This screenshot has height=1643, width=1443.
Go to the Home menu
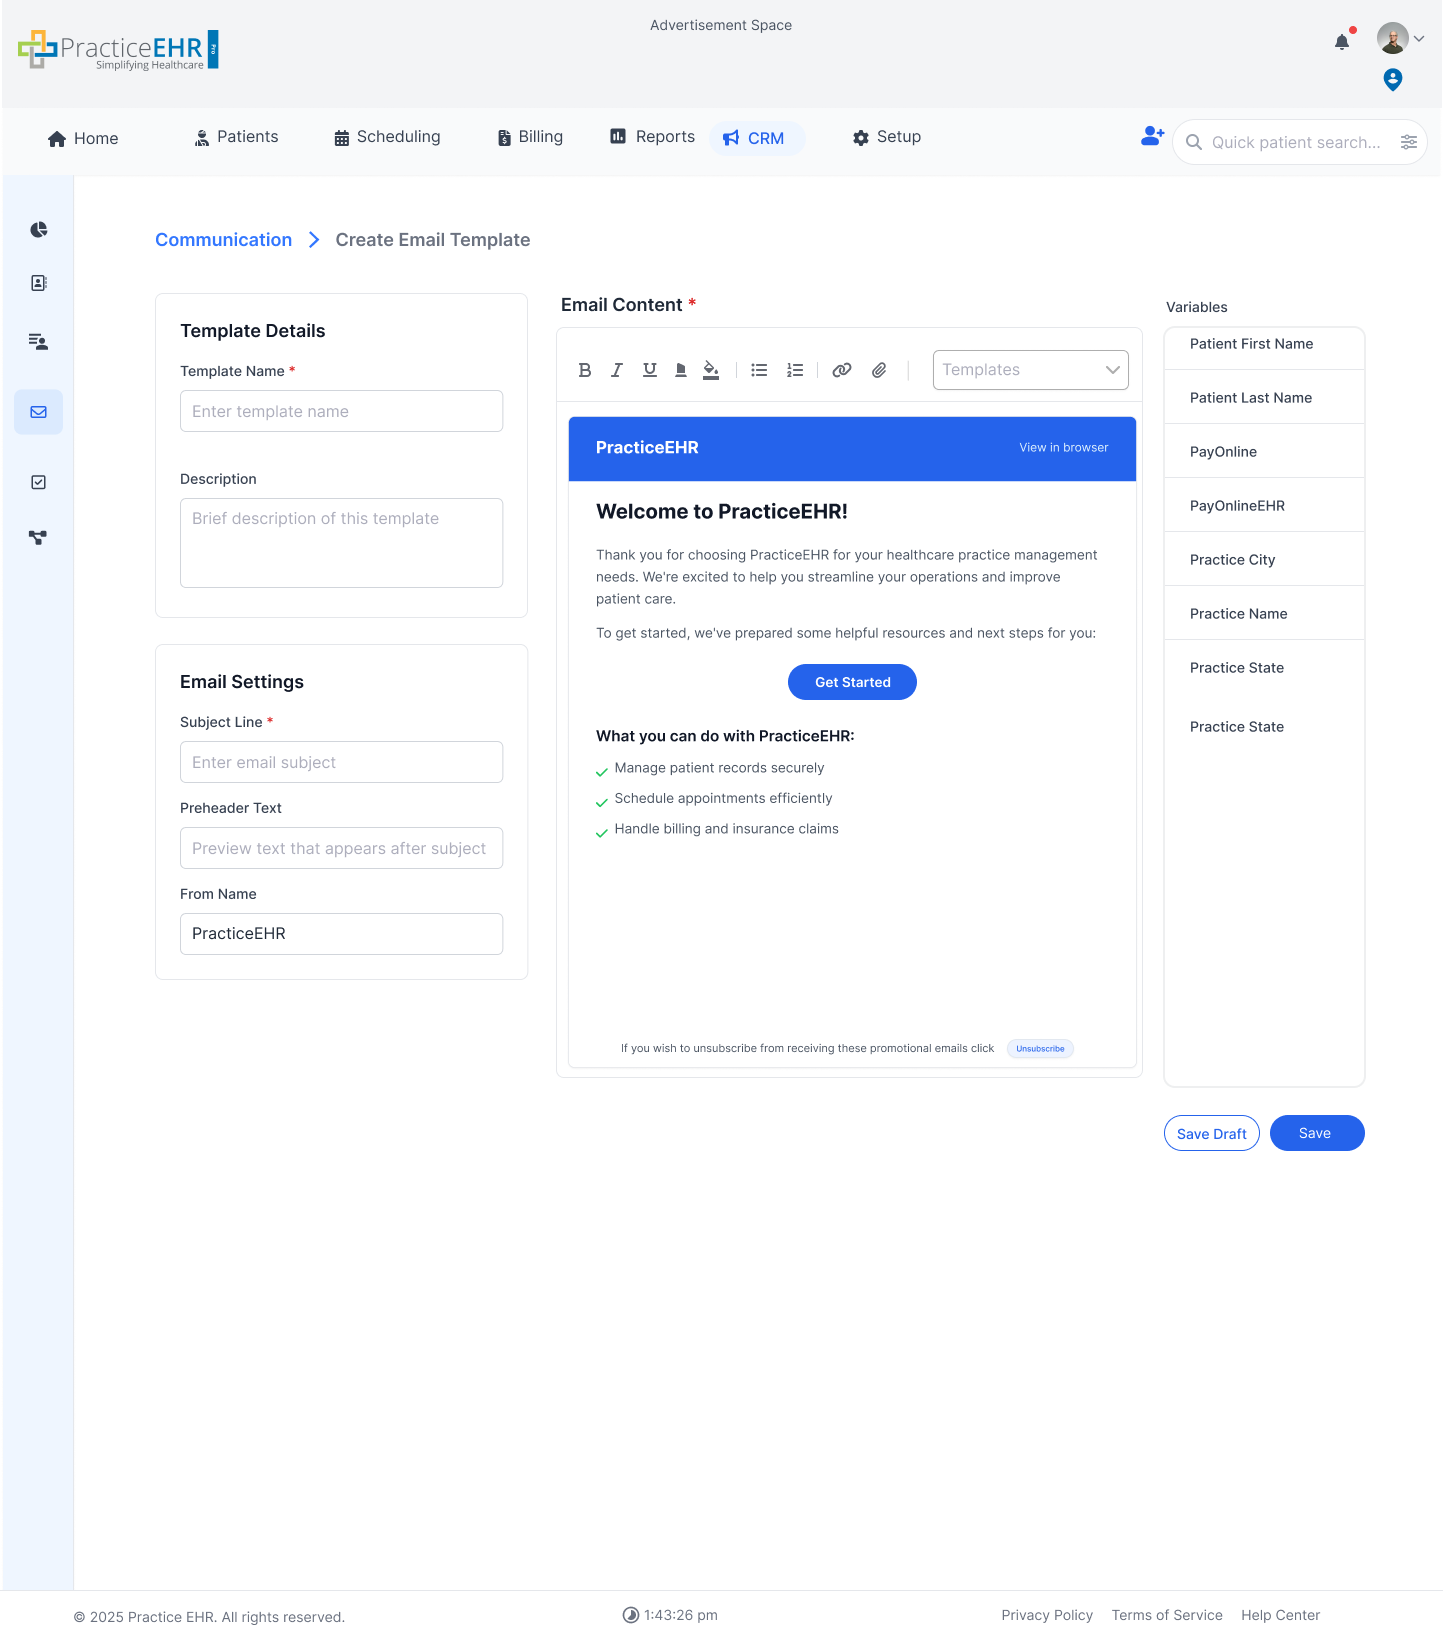(x=83, y=138)
